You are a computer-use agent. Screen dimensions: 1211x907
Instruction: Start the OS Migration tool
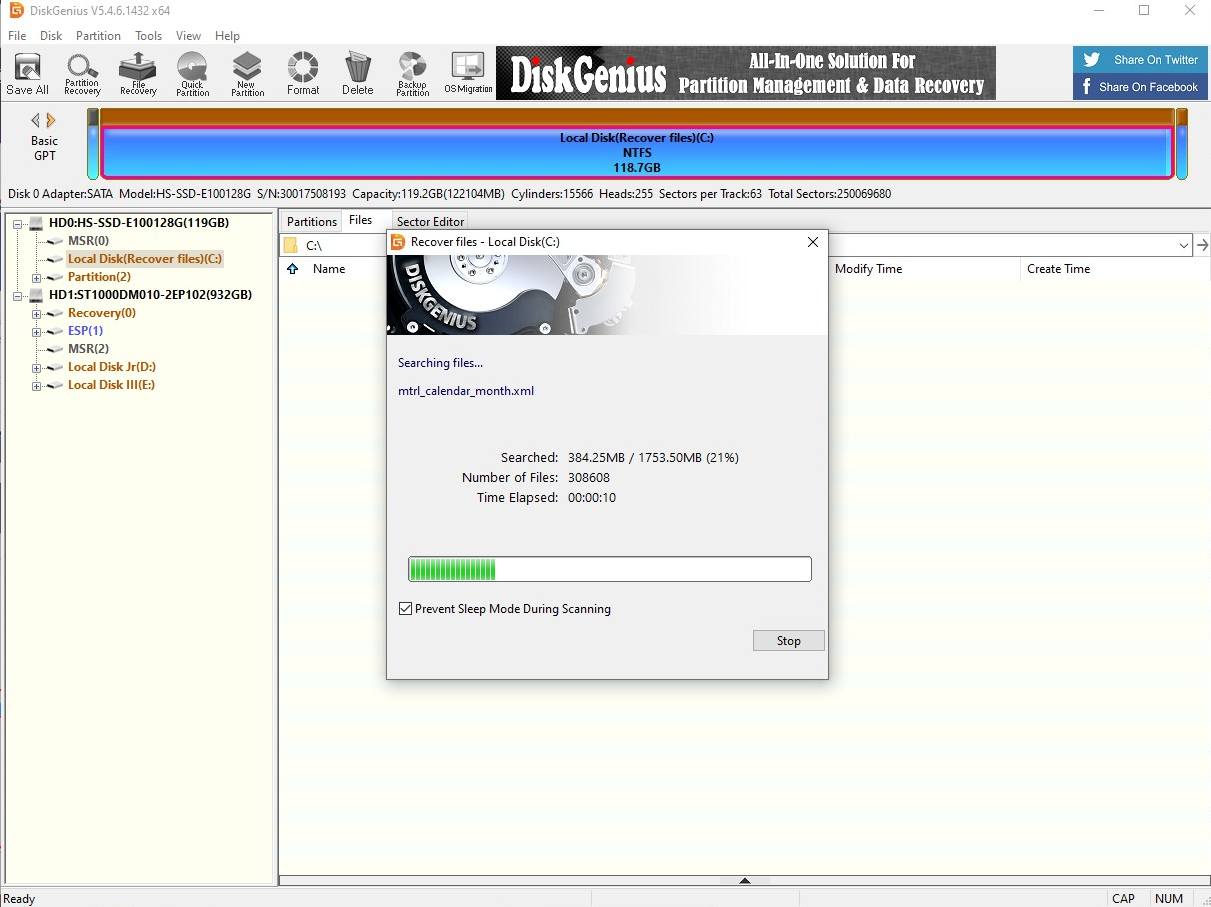(468, 74)
